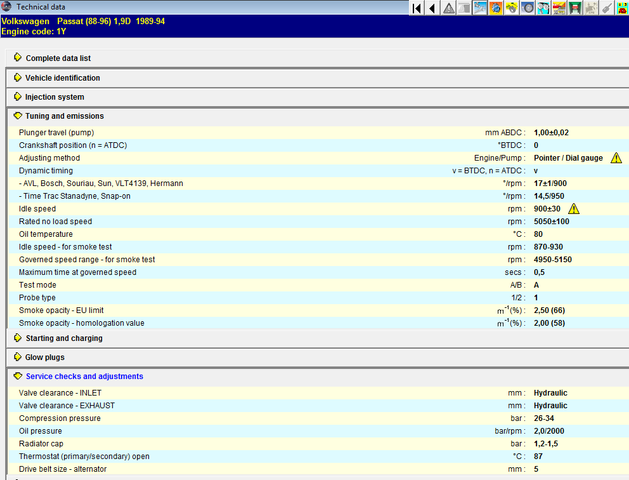Click Idle speed - for smoke test label
Viewport: 629px width, 480px height.
[x=65, y=247]
